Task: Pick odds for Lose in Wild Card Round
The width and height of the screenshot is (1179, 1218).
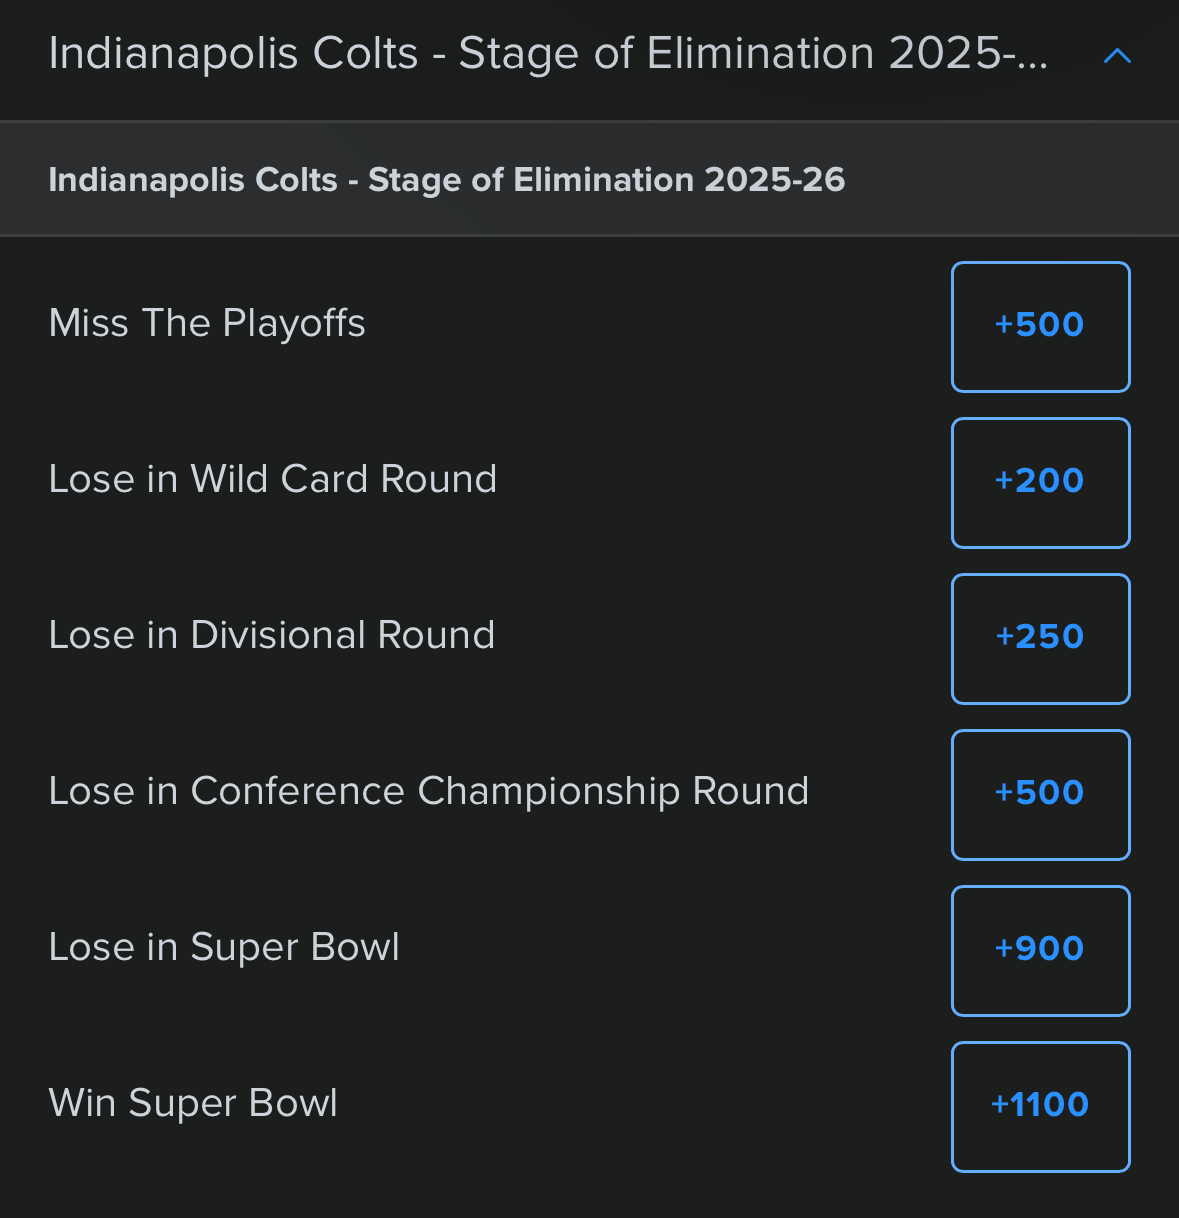Action: (1040, 482)
